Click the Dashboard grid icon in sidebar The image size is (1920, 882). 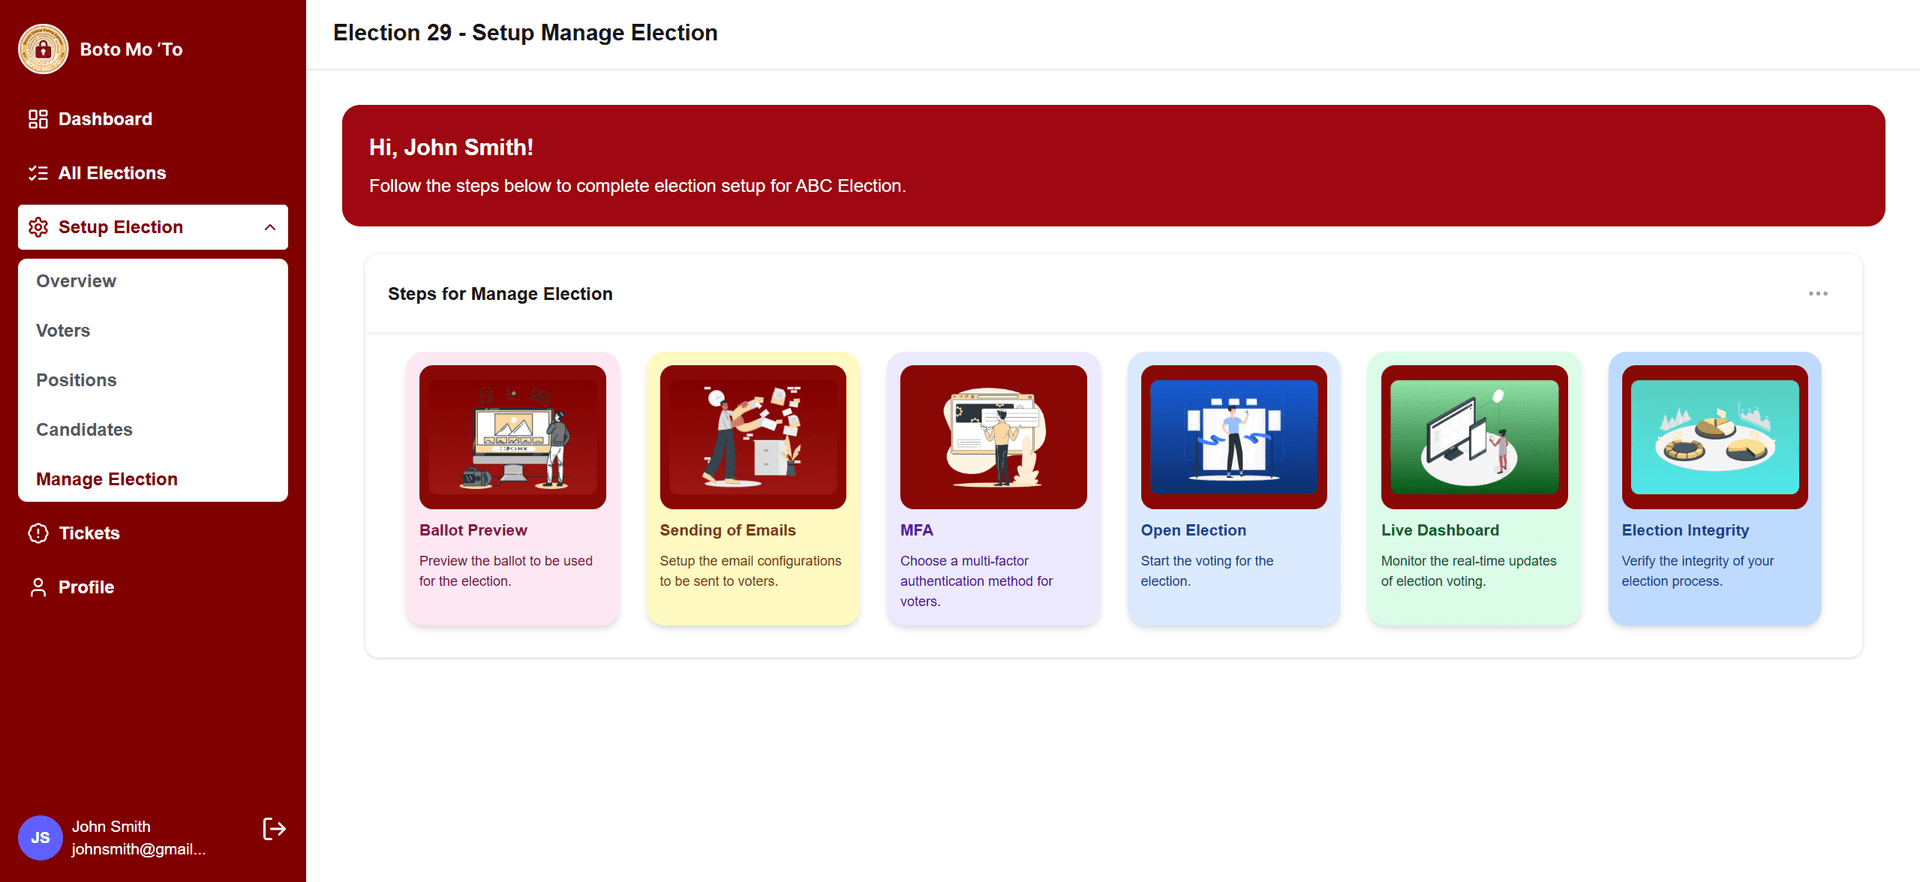click(38, 119)
